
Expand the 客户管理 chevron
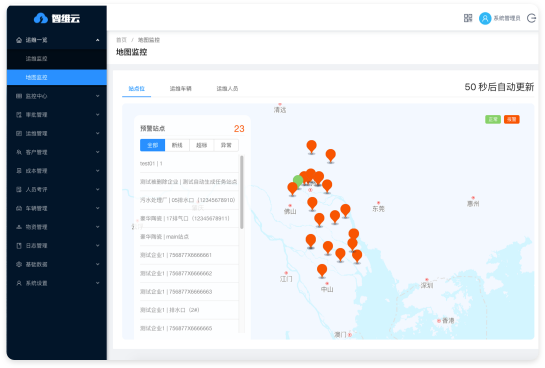coord(98,152)
